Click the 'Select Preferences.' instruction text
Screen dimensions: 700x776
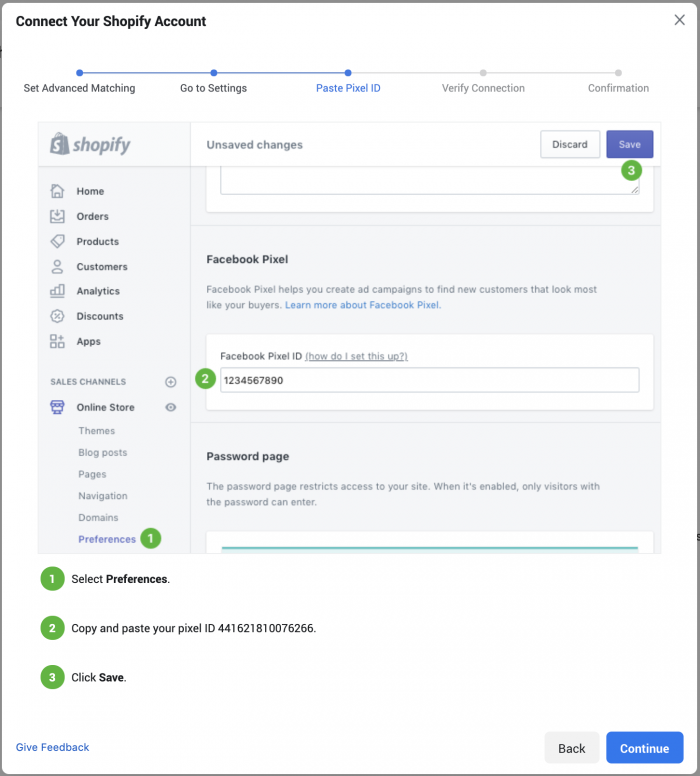tap(120, 579)
